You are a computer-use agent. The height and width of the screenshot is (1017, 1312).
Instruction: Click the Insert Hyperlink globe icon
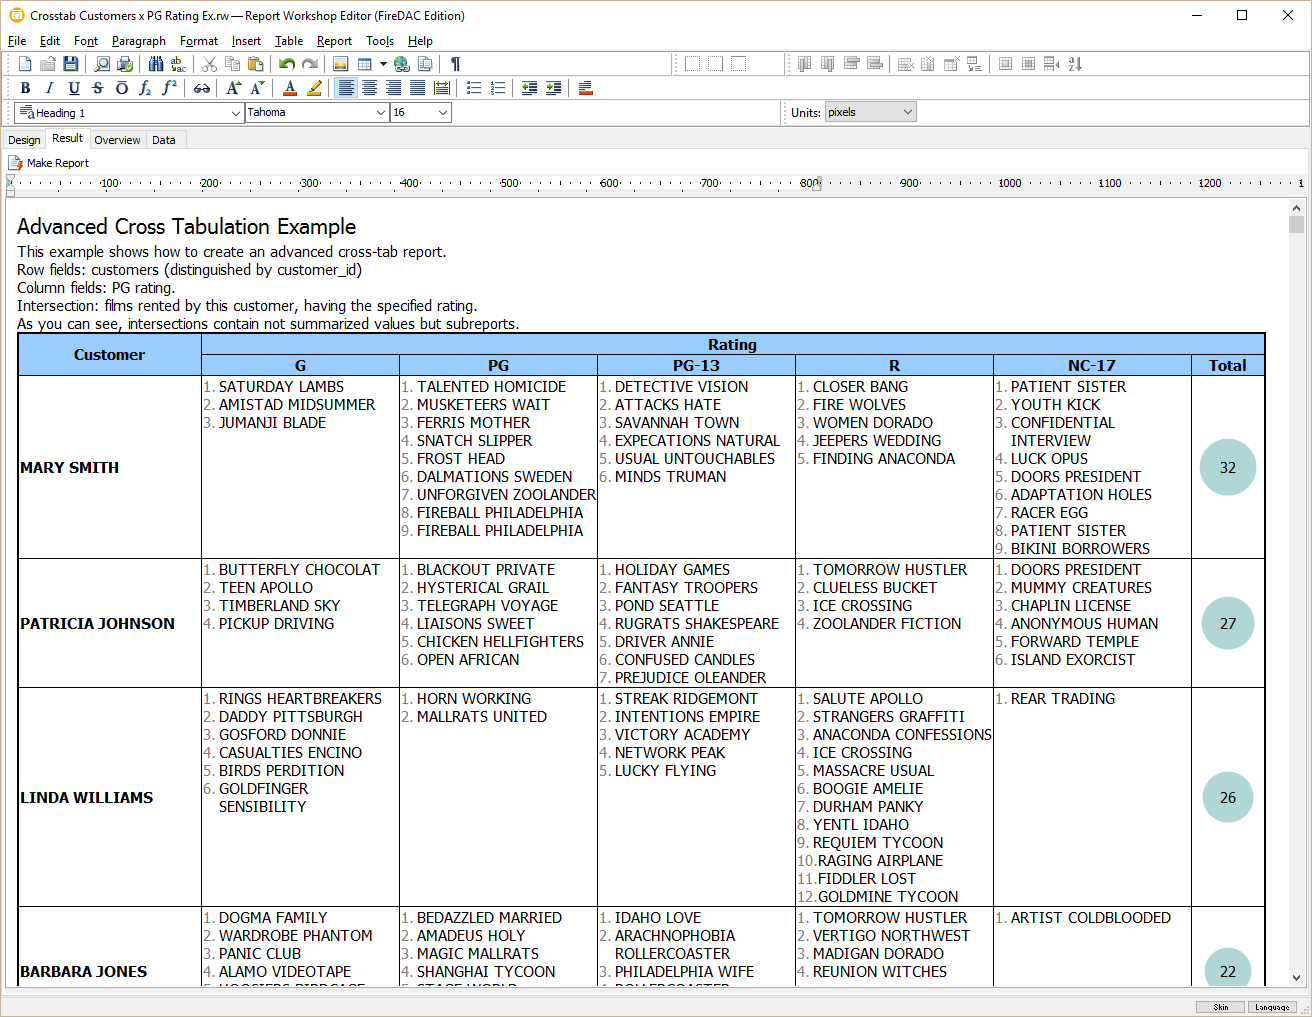click(x=402, y=64)
